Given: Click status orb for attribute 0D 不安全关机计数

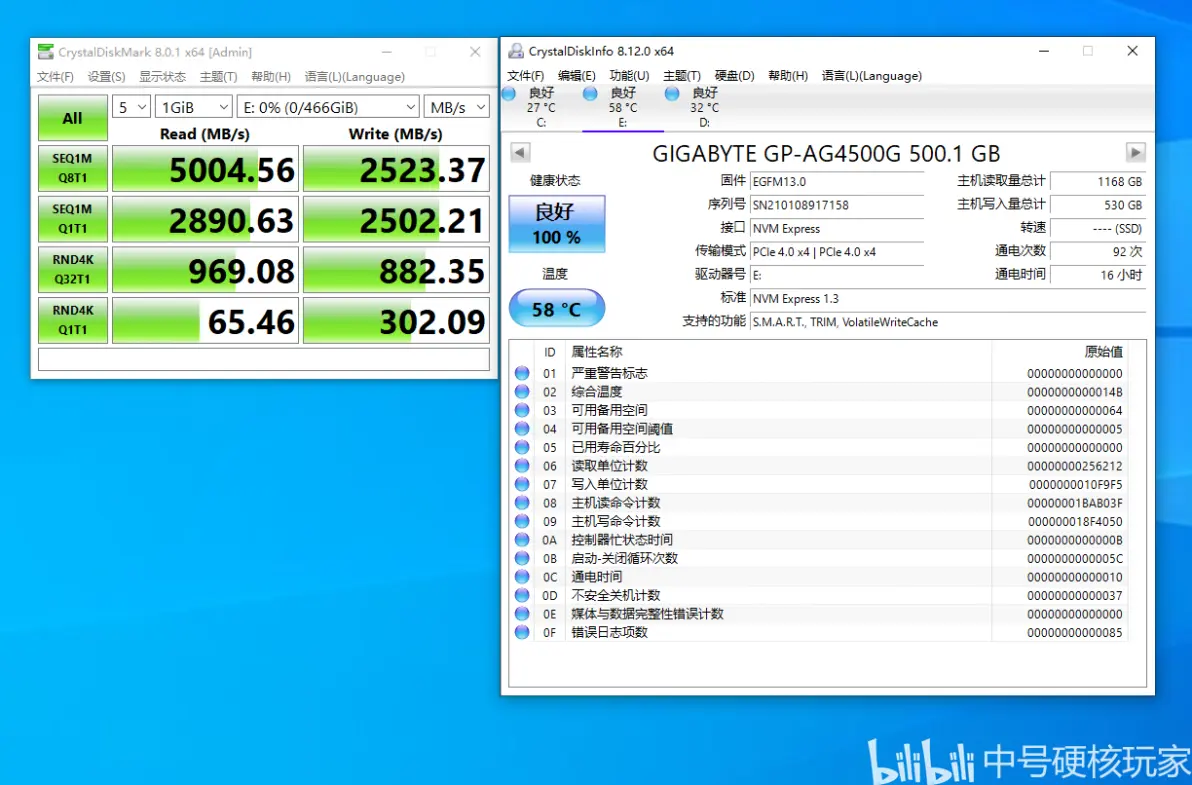Looking at the screenshot, I should coord(522,595).
